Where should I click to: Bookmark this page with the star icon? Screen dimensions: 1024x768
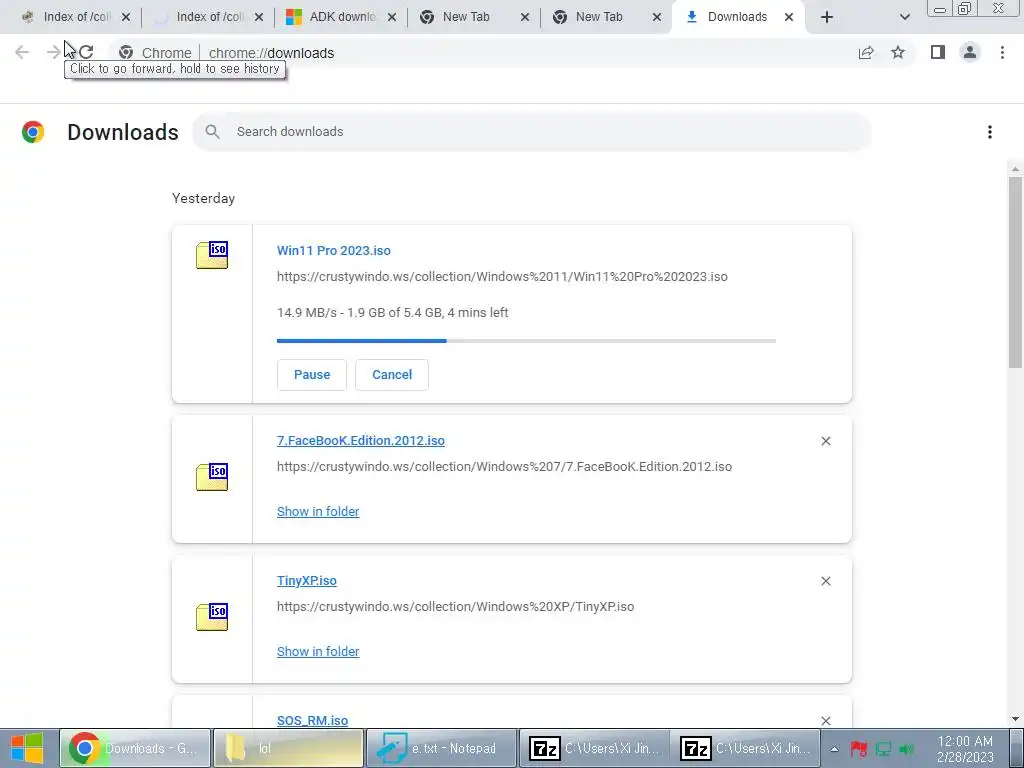[898, 53]
